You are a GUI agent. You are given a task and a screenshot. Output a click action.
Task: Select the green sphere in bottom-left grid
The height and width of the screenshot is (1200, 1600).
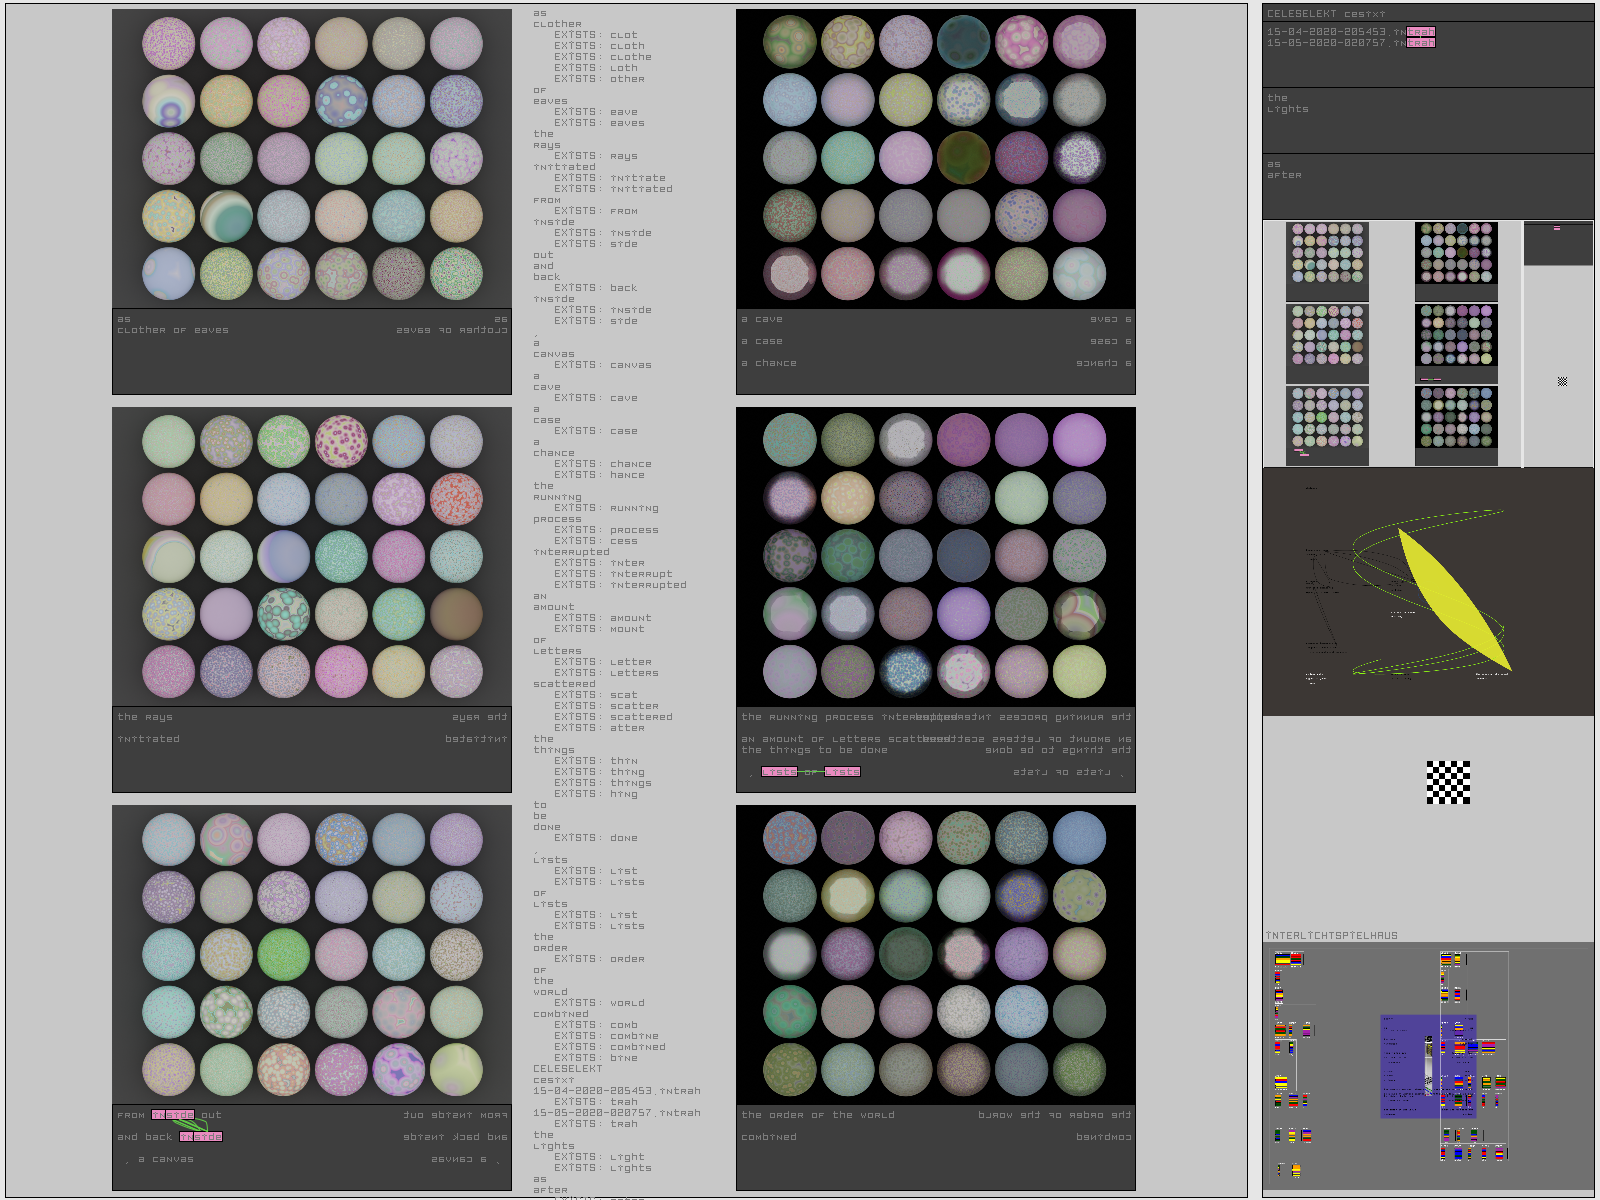[x=284, y=954]
